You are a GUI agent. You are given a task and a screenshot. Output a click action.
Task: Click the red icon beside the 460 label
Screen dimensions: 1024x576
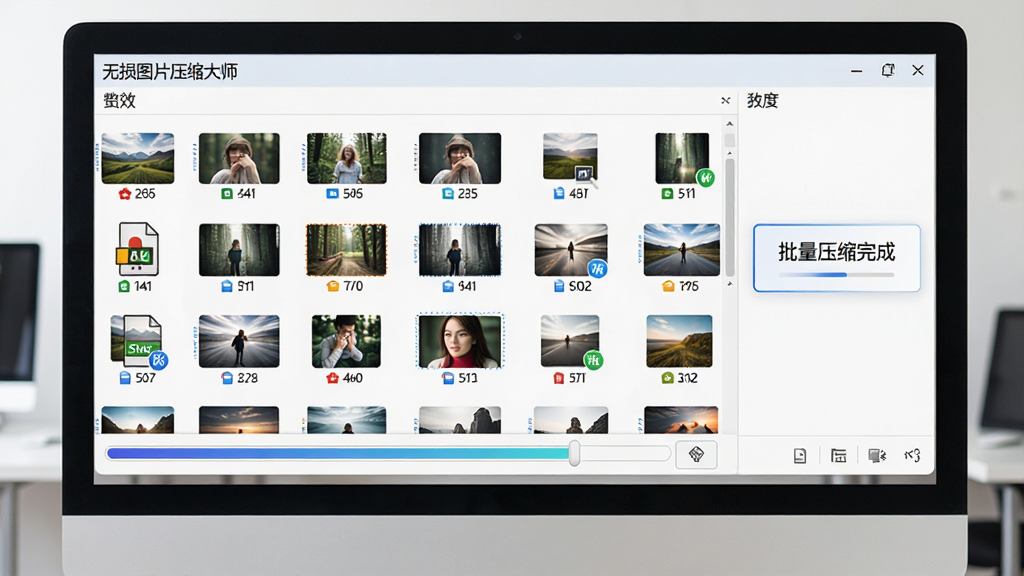332,378
